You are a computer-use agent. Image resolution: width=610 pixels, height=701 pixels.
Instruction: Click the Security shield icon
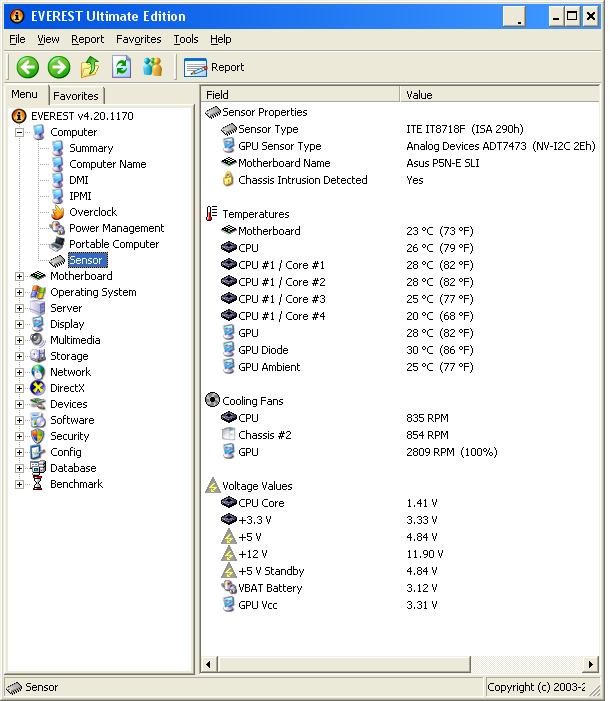click(x=38, y=436)
